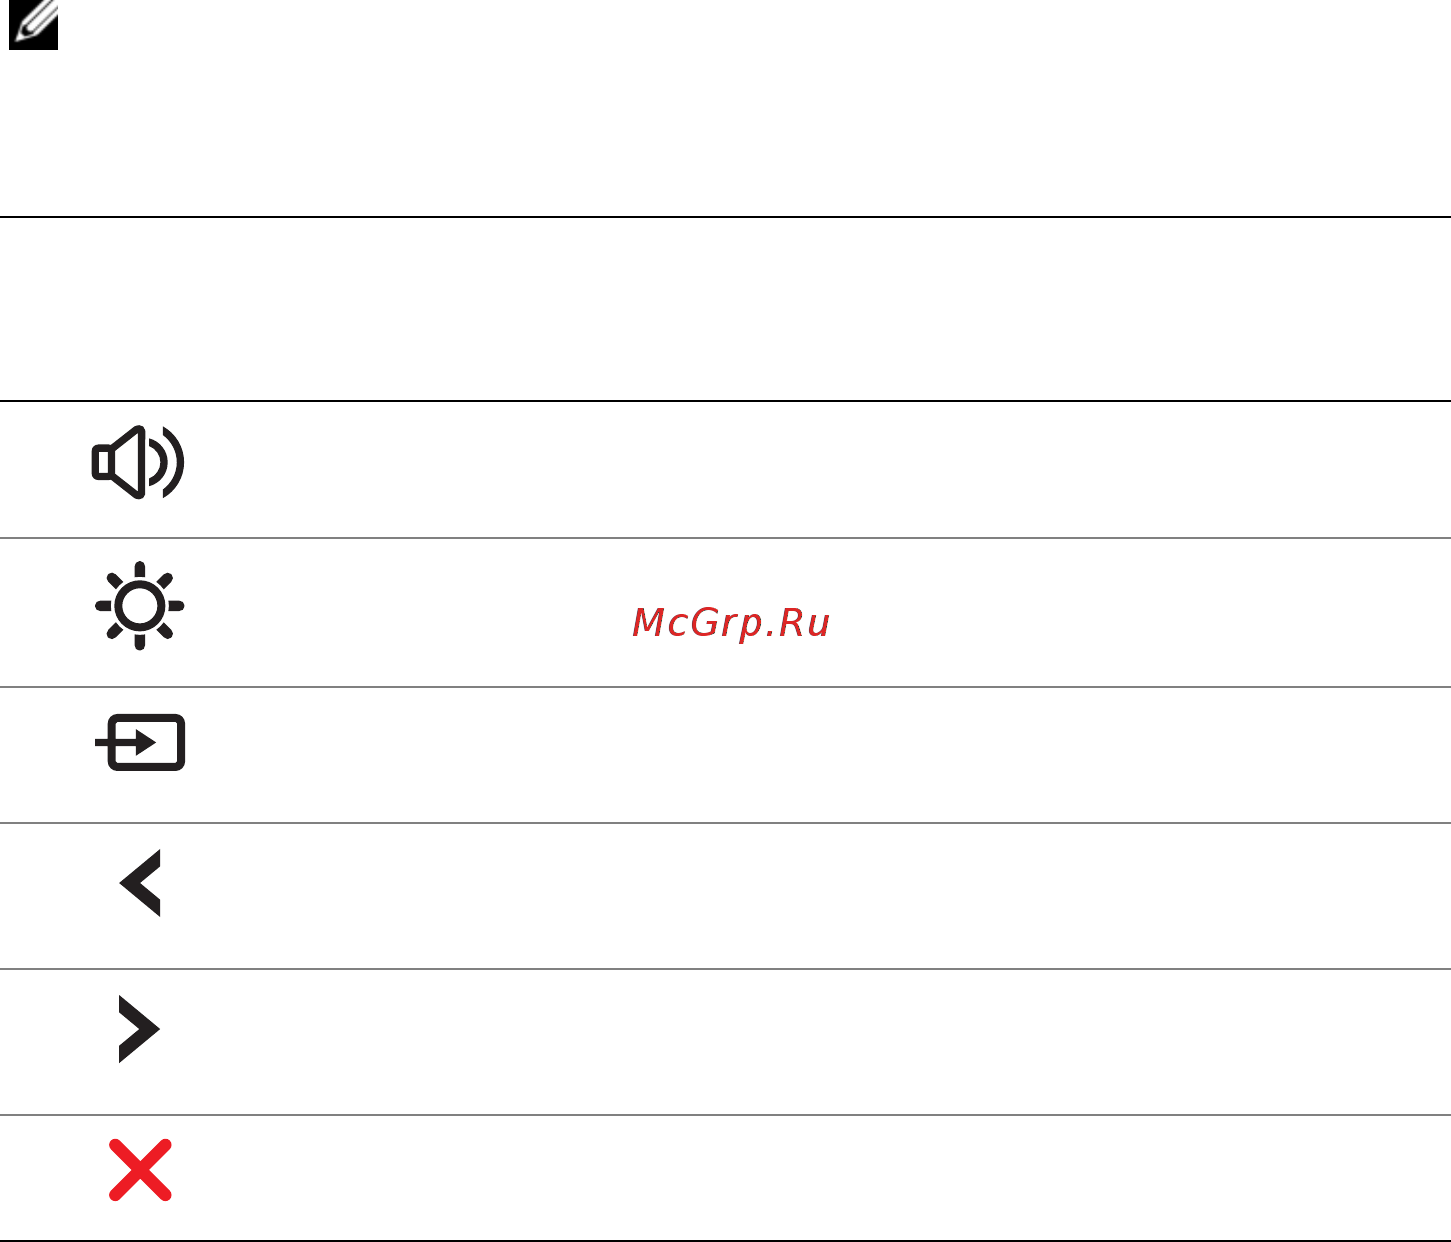
Task: Select the sun icon with rays
Action: [139, 606]
